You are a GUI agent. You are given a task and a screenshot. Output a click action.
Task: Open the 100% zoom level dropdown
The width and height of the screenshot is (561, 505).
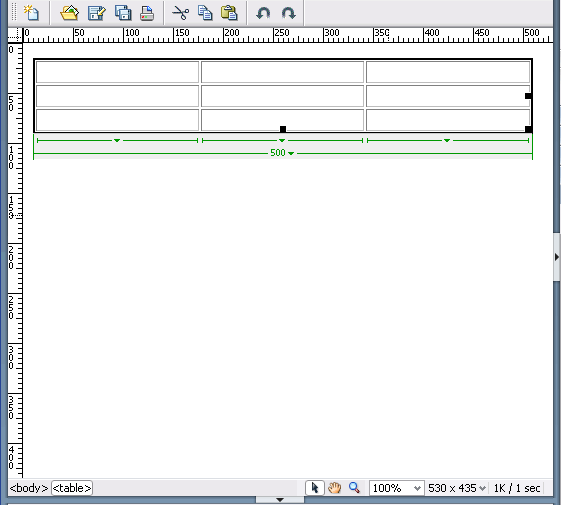click(x=397, y=488)
